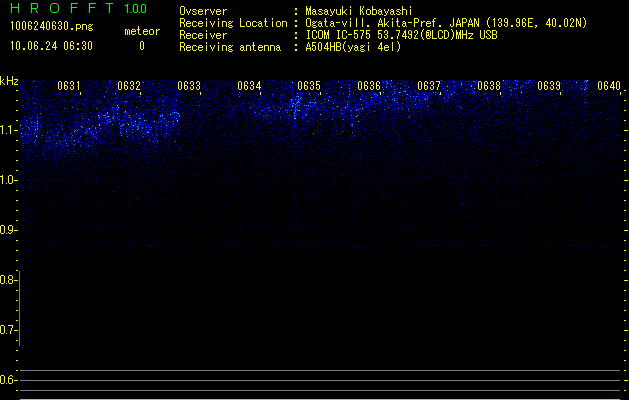Click the HROFFT 1.0.0 title text

tap(78, 8)
